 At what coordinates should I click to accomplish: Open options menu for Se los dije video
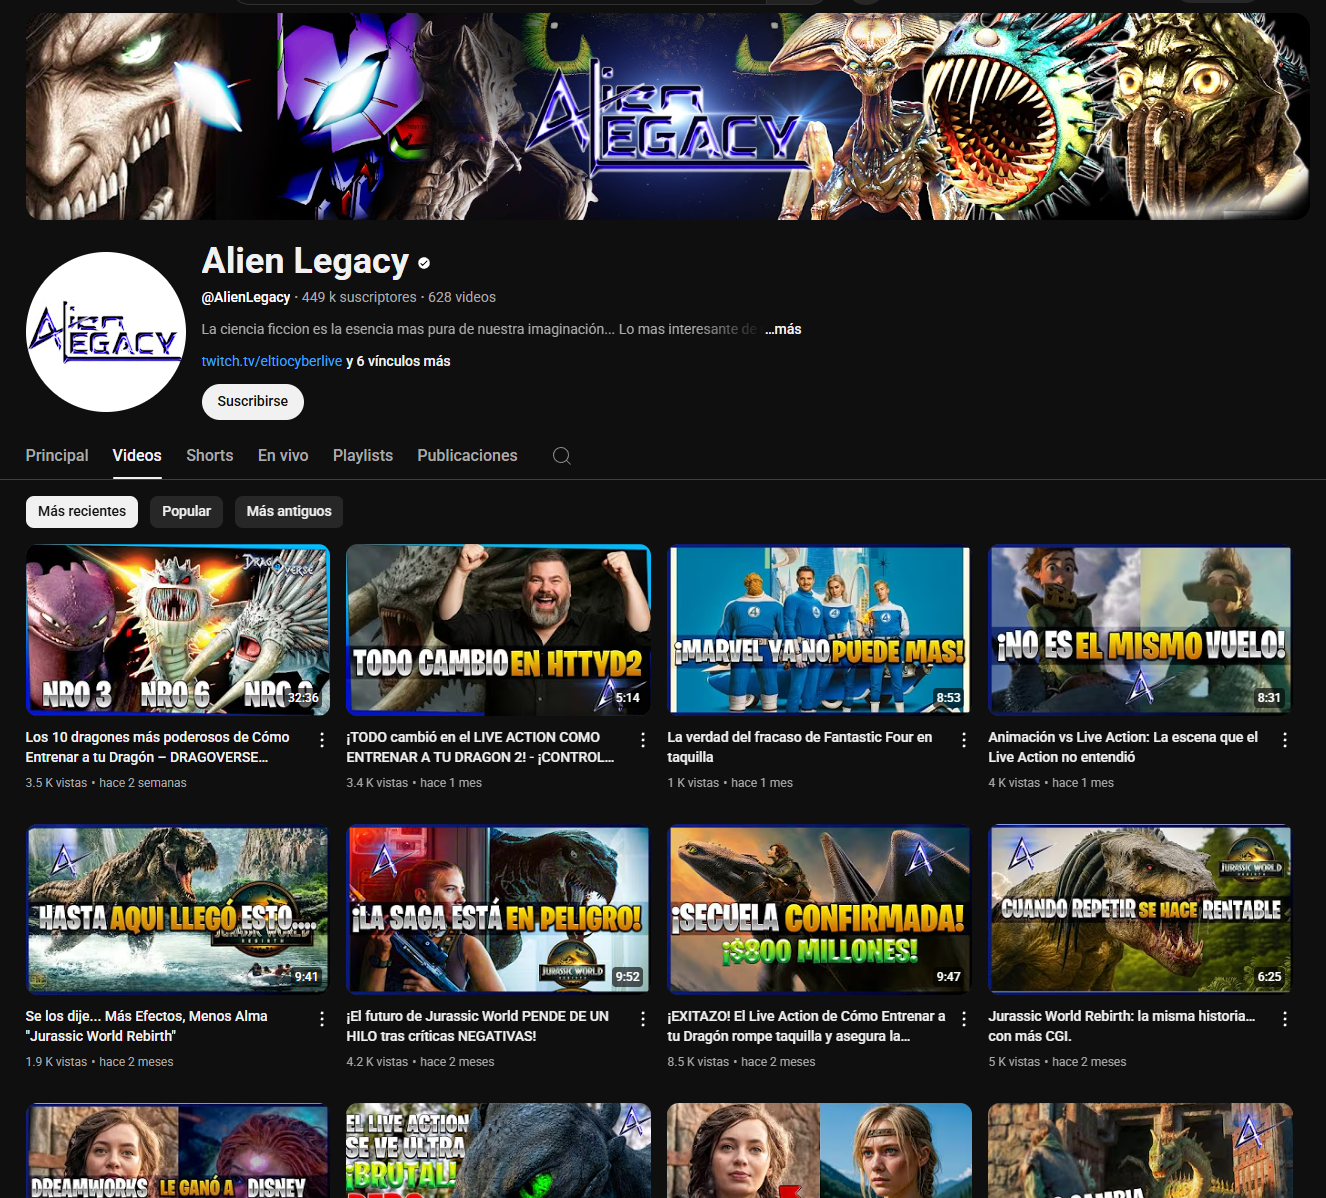pyautogui.click(x=322, y=1019)
